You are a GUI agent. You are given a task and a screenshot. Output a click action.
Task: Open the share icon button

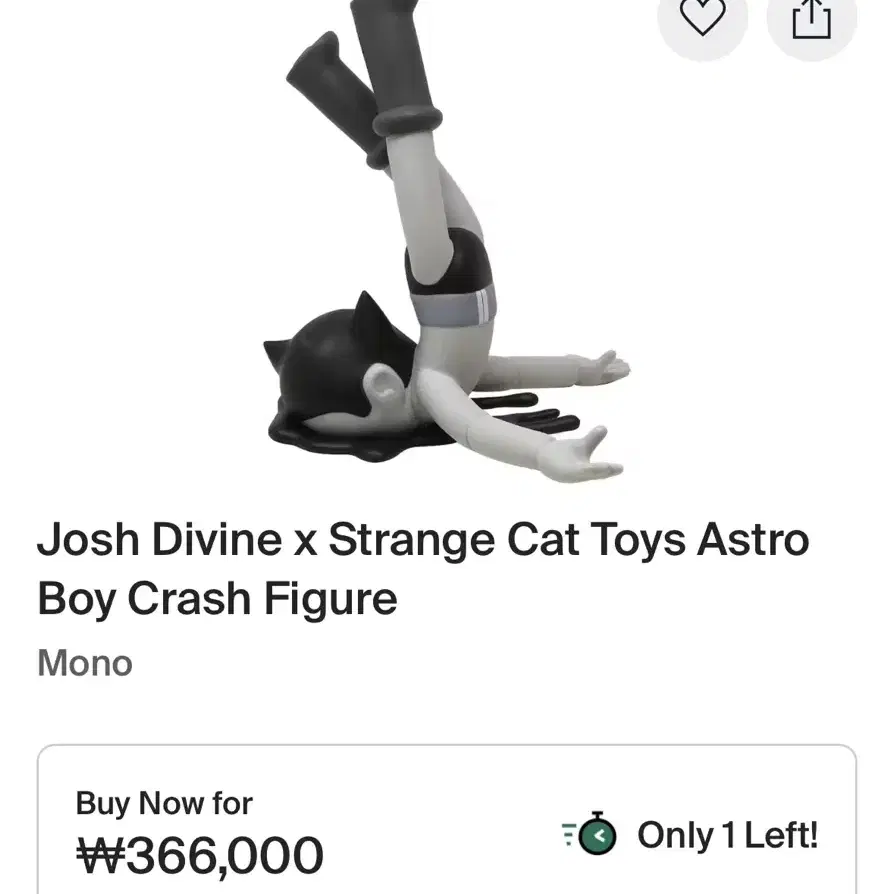811,19
